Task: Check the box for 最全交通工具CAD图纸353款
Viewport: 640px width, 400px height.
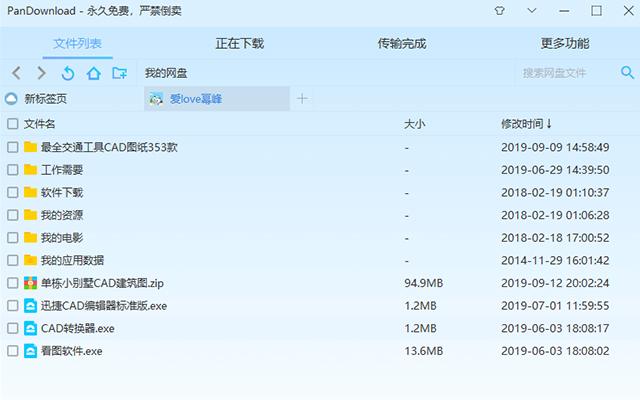Action: click(x=13, y=147)
